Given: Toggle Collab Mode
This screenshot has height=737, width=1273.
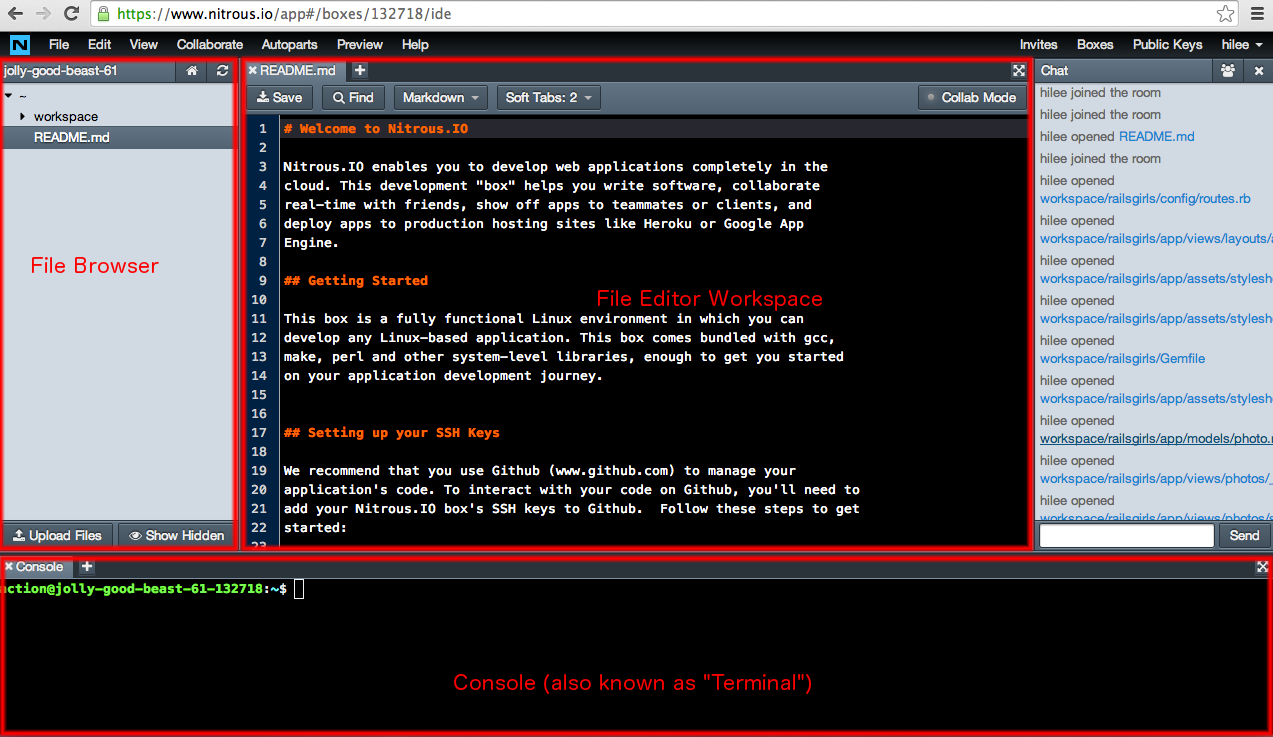Looking at the screenshot, I should (971, 97).
